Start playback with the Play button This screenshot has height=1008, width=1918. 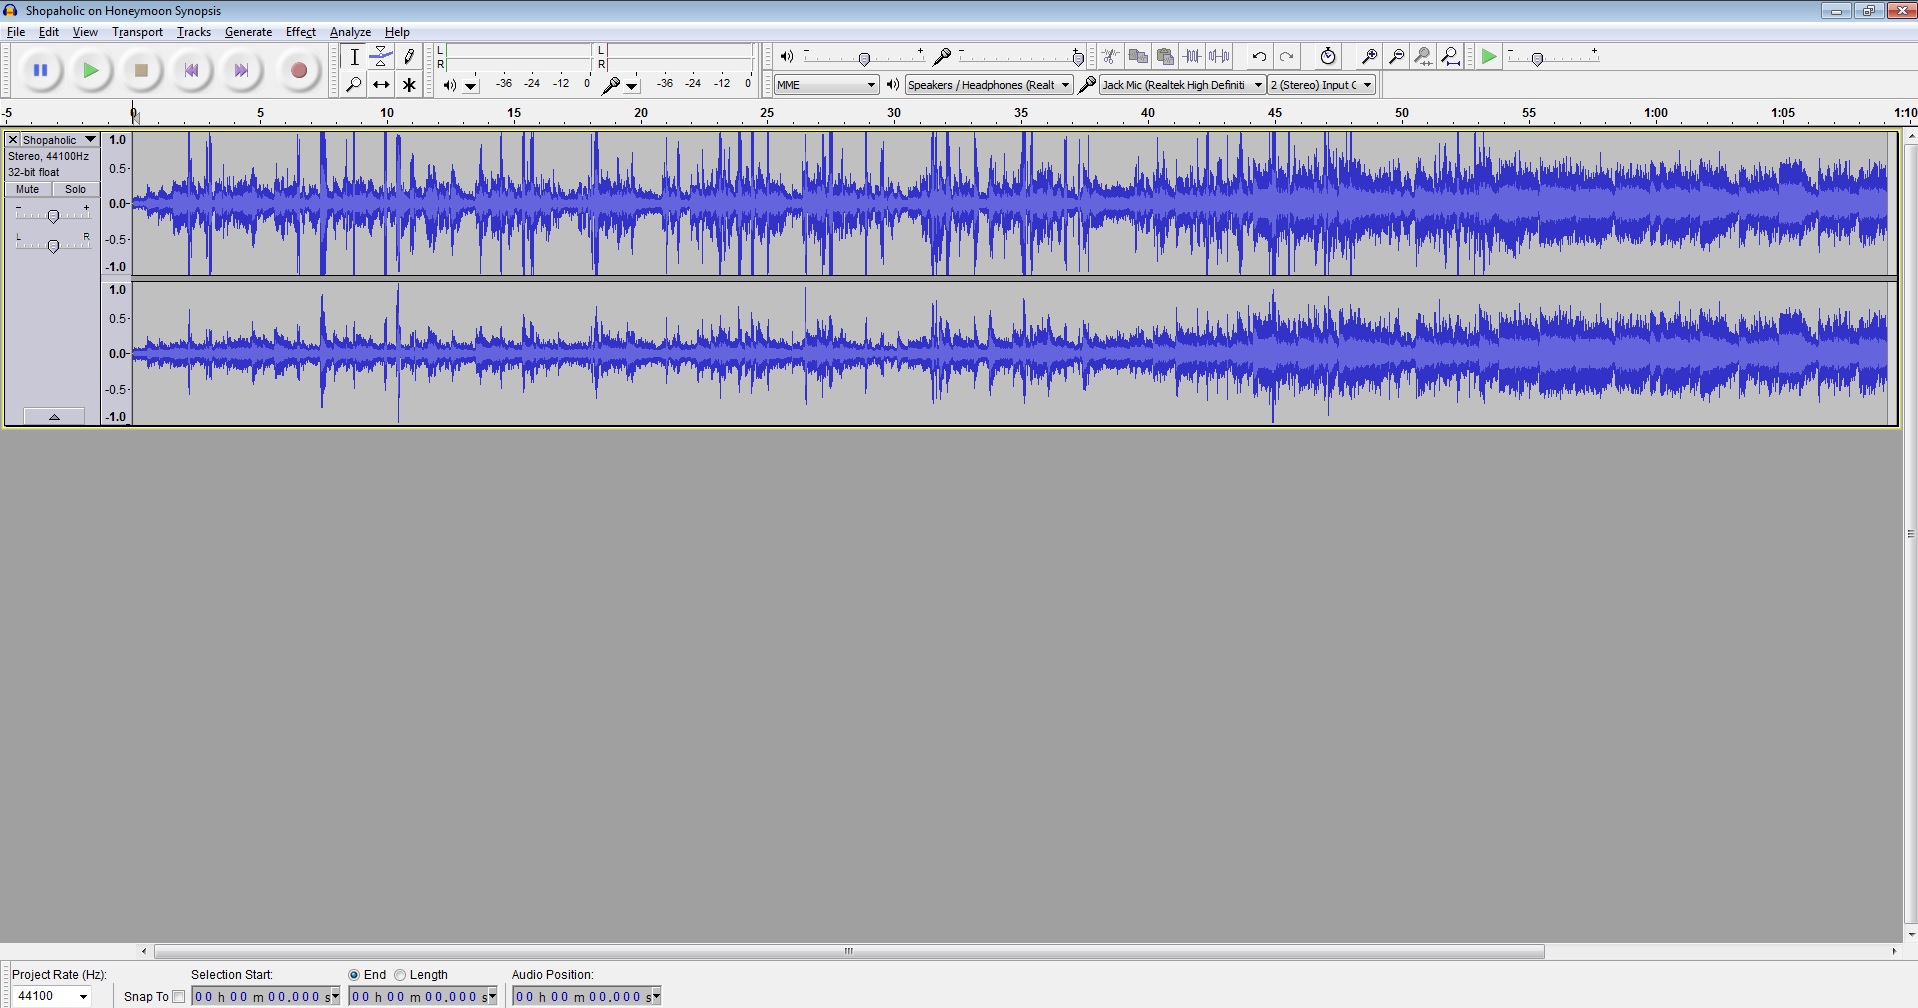coord(91,70)
